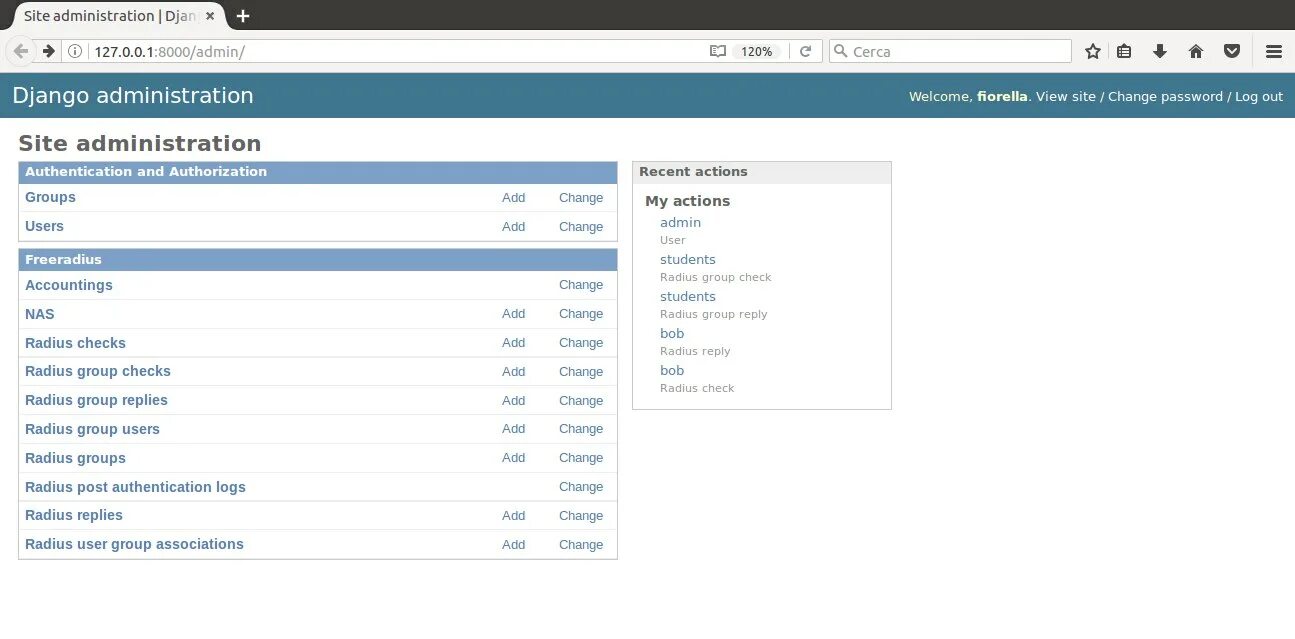Open the Freeradius section header
This screenshot has height=639, width=1295.
63,260
